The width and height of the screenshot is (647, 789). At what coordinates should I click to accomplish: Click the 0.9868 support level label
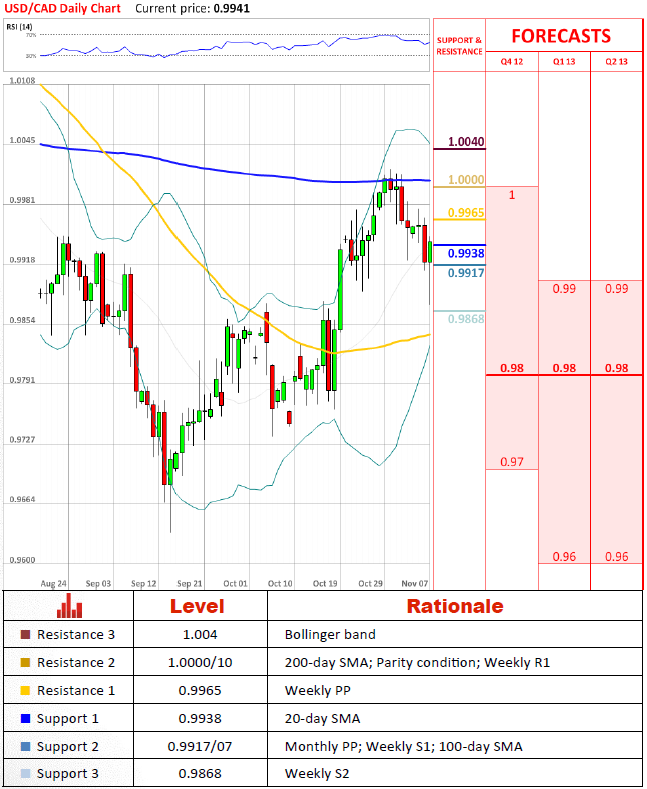point(466,318)
